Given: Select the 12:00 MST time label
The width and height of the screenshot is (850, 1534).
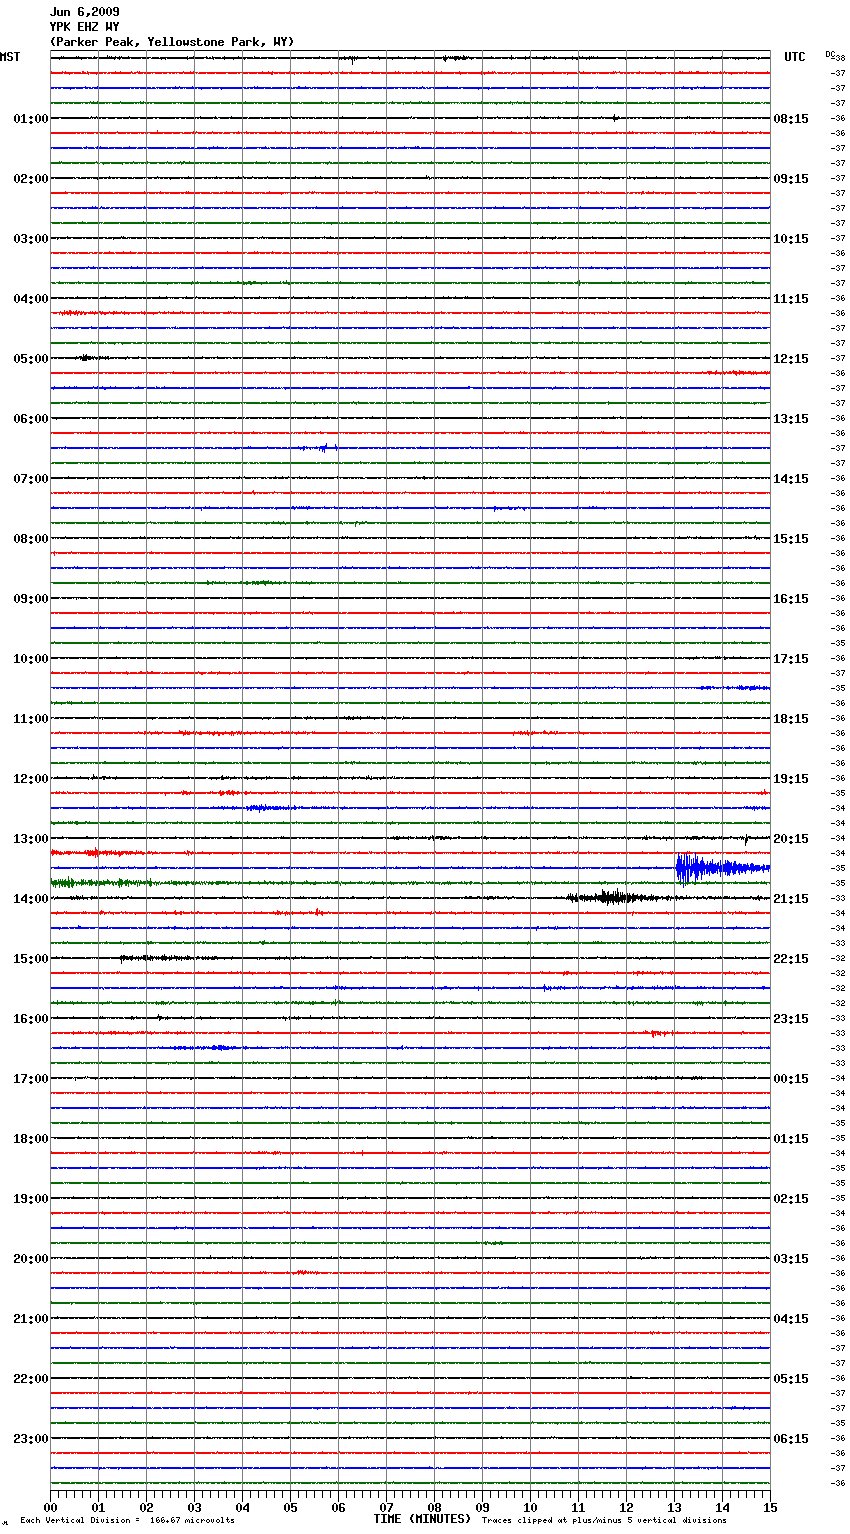Looking at the screenshot, I should coord(30,779).
